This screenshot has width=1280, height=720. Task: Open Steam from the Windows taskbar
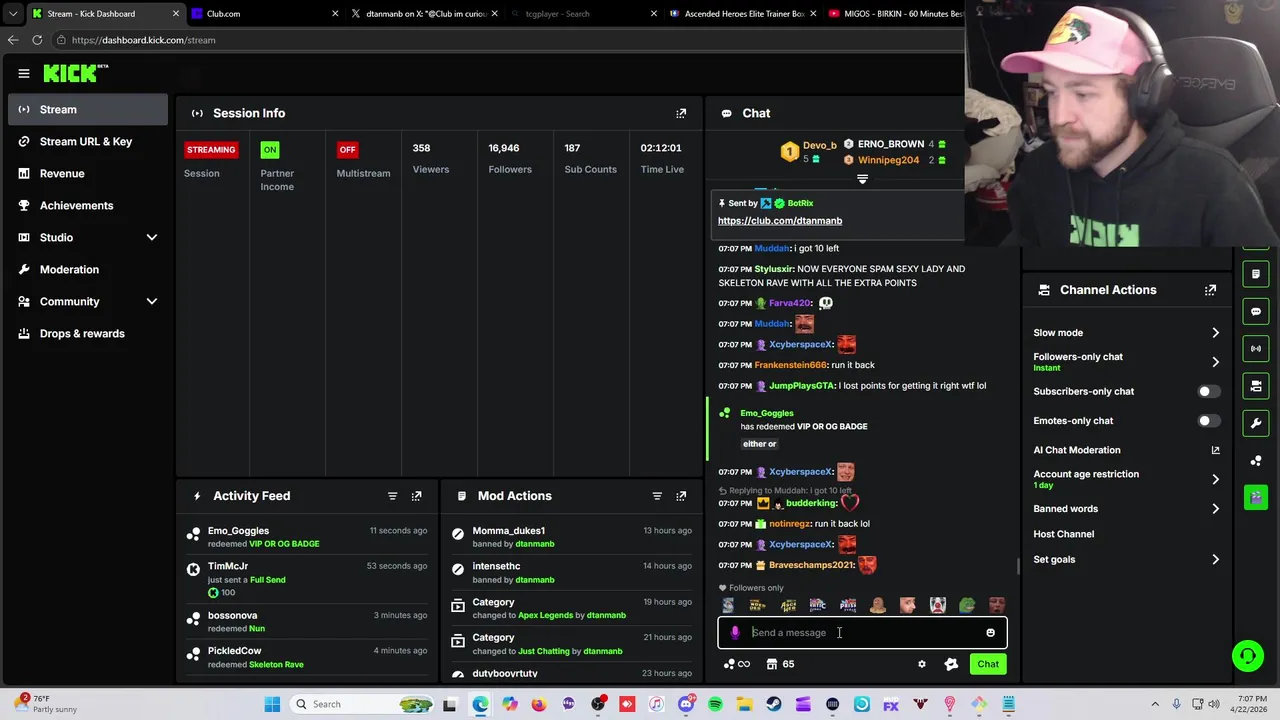pyautogui.click(x=773, y=704)
